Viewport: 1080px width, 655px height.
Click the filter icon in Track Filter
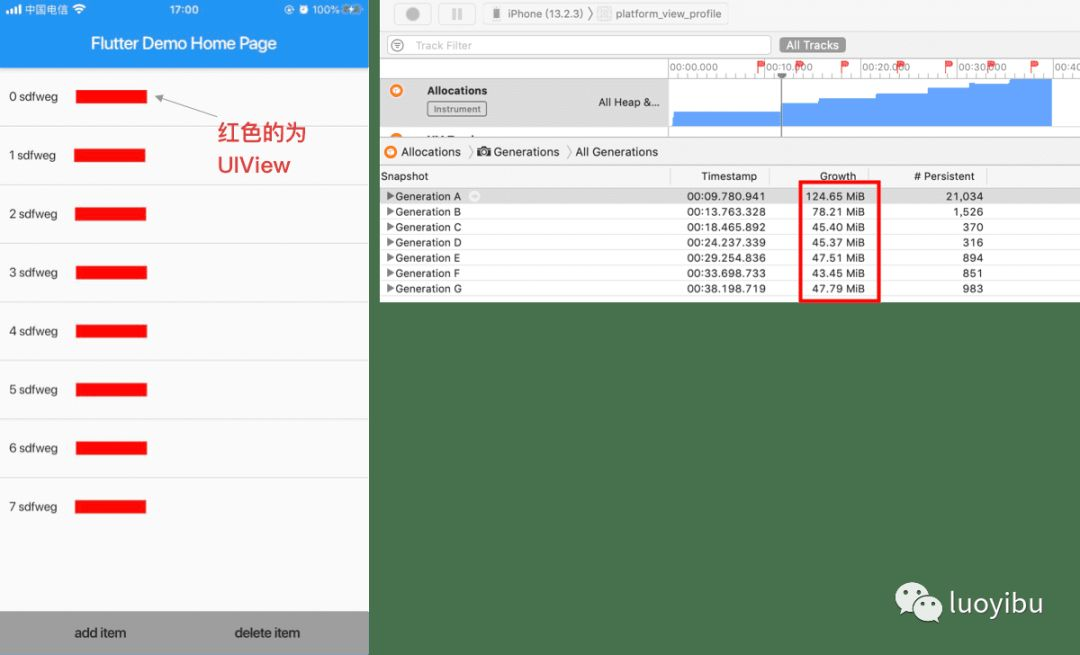point(397,45)
